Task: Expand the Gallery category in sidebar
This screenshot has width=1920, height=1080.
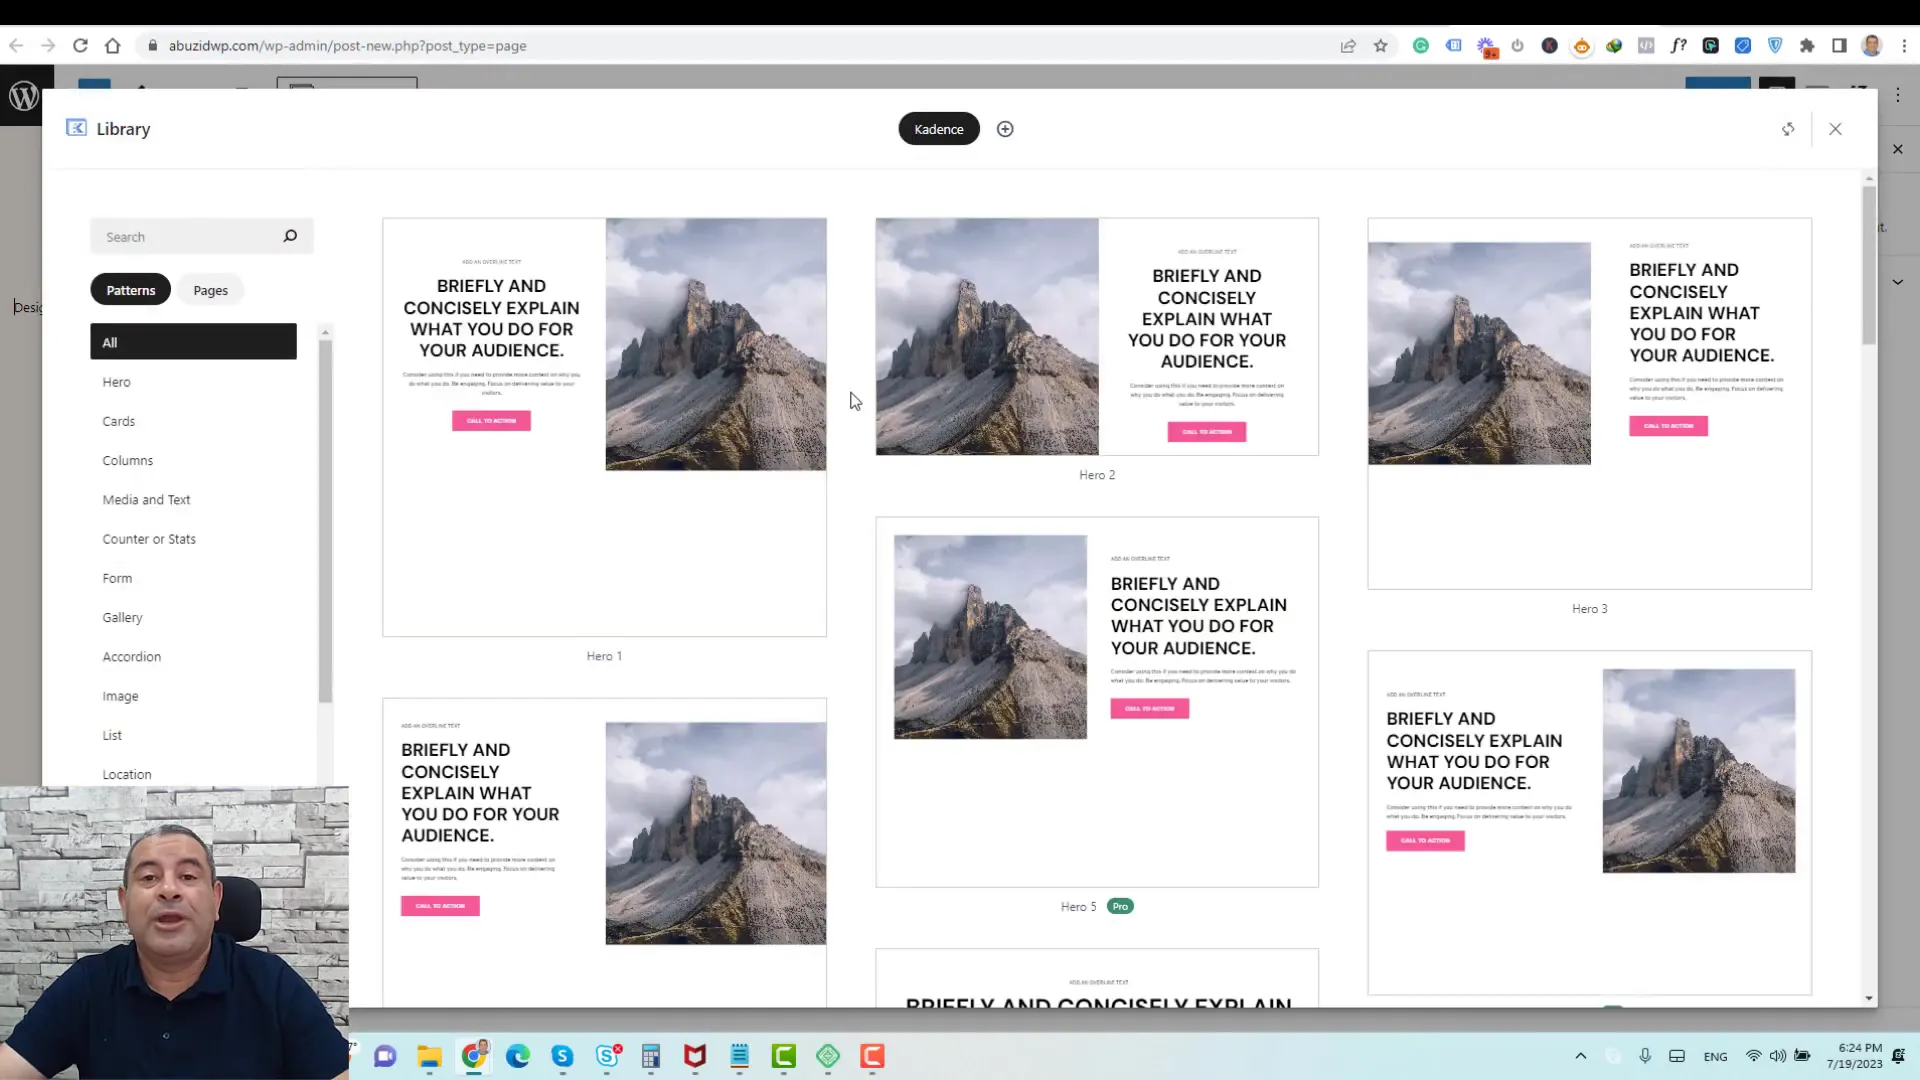Action: tap(123, 616)
